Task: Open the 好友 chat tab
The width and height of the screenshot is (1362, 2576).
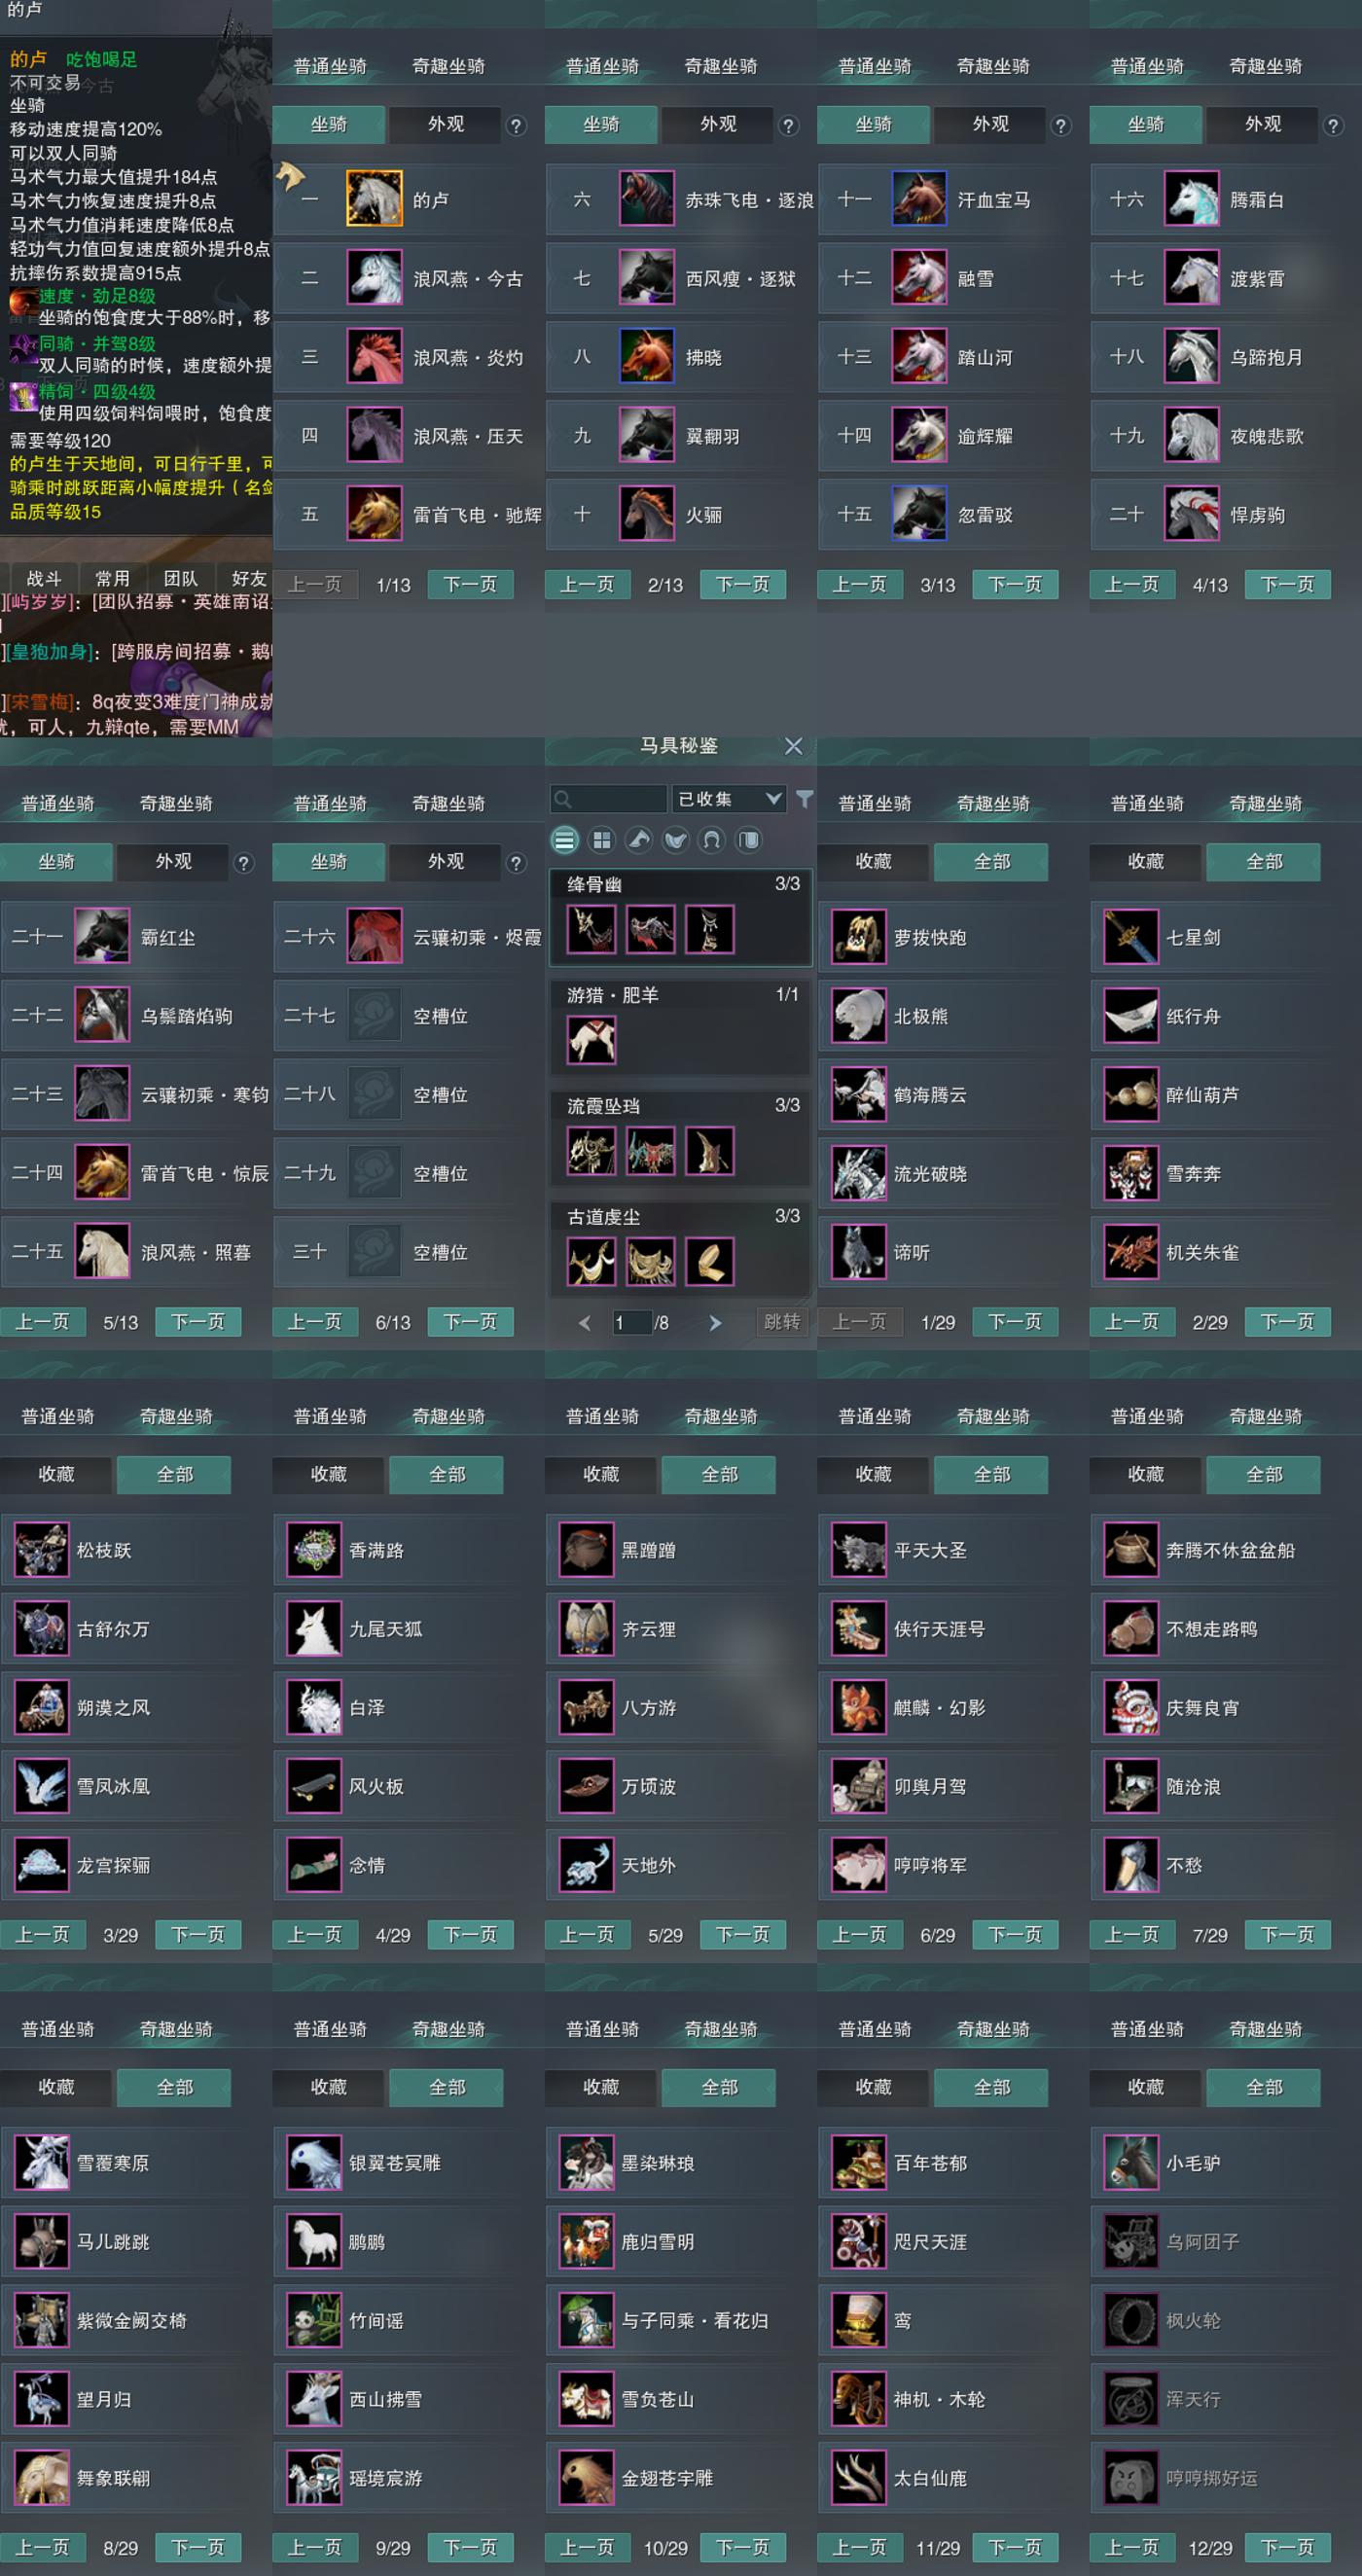Action: tap(249, 578)
